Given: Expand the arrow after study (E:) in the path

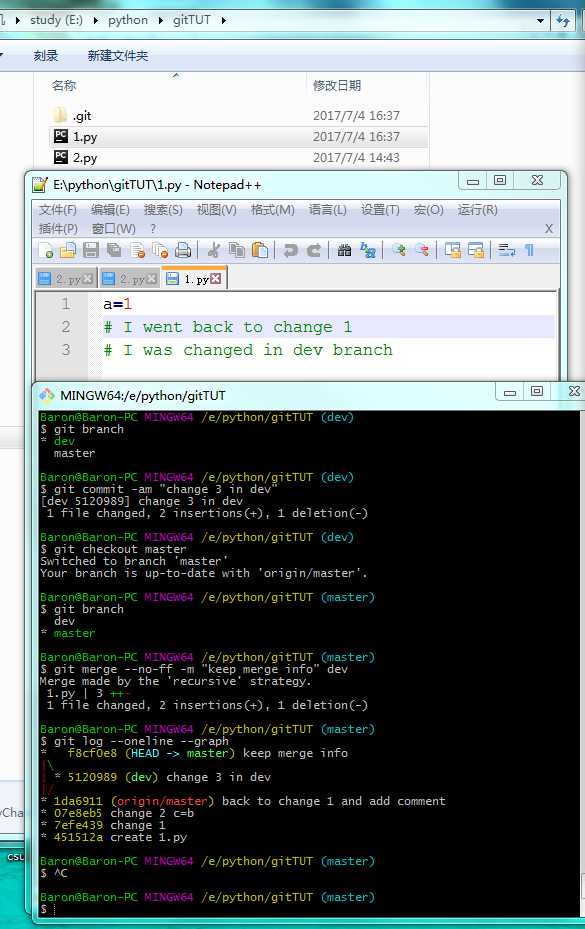Looking at the screenshot, I should (x=95, y=20).
